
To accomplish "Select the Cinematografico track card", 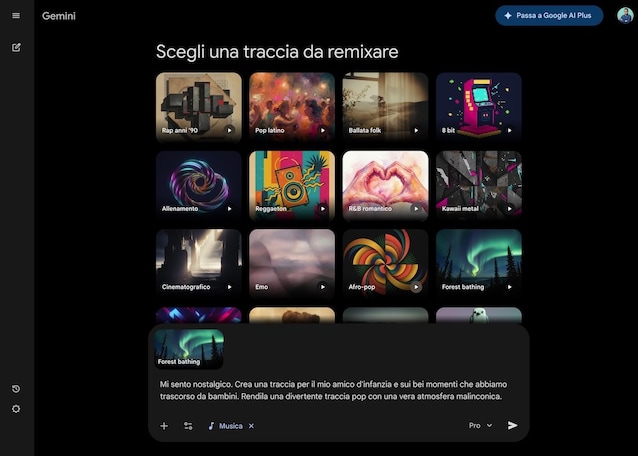I will coord(198,262).
